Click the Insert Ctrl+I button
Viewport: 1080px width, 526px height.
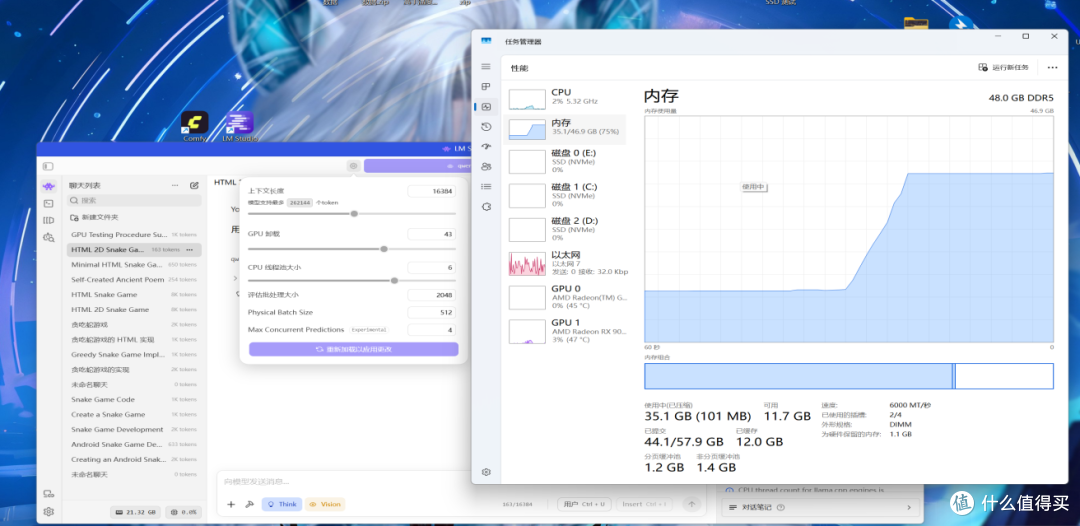(x=645, y=505)
